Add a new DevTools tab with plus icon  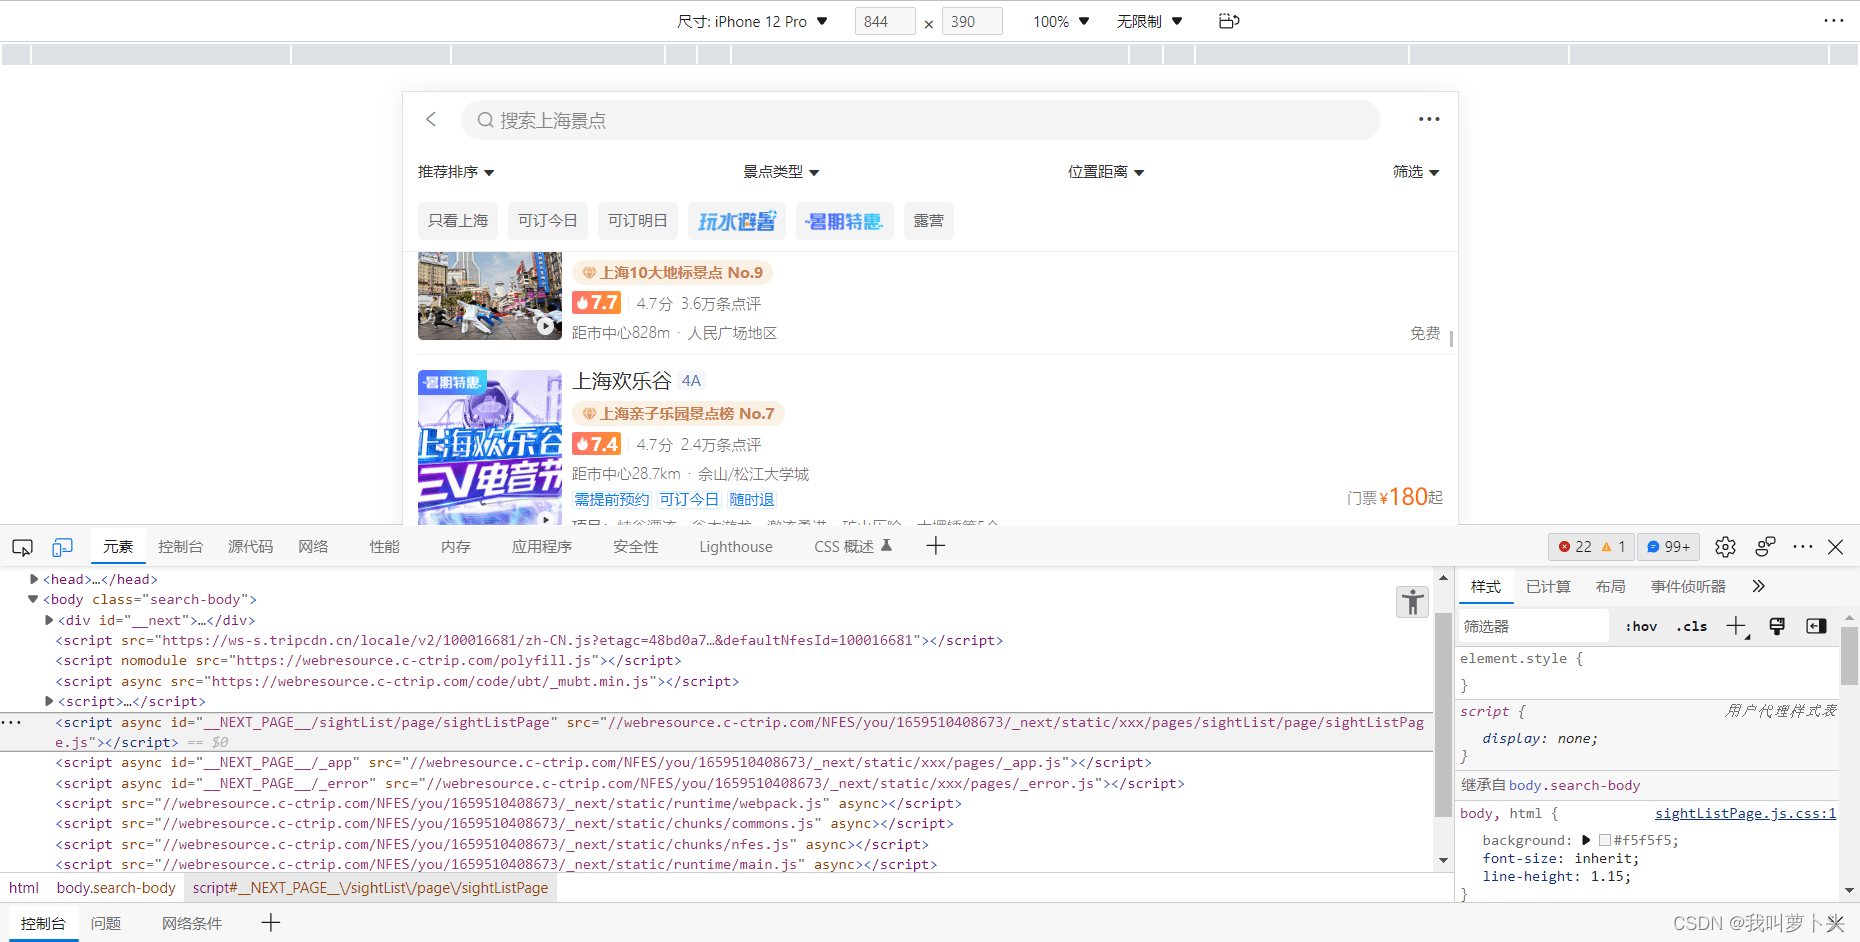pos(935,546)
